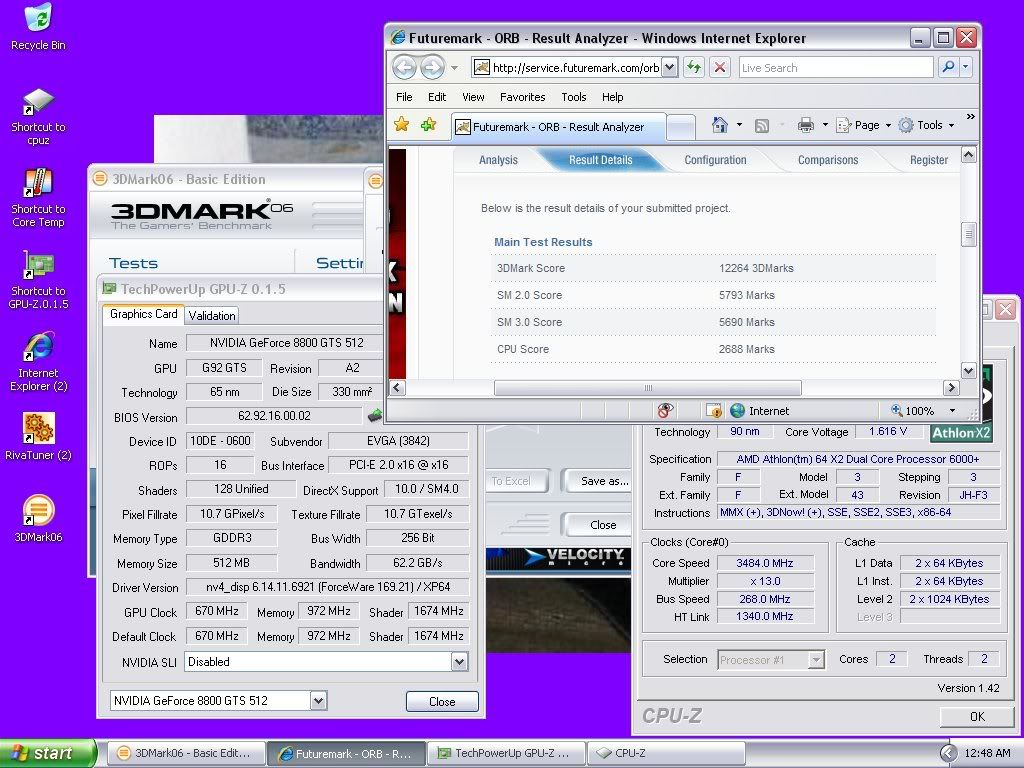Image resolution: width=1024 pixels, height=768 pixels.
Task: Open the IE address bar dropdown
Action: click(669, 67)
